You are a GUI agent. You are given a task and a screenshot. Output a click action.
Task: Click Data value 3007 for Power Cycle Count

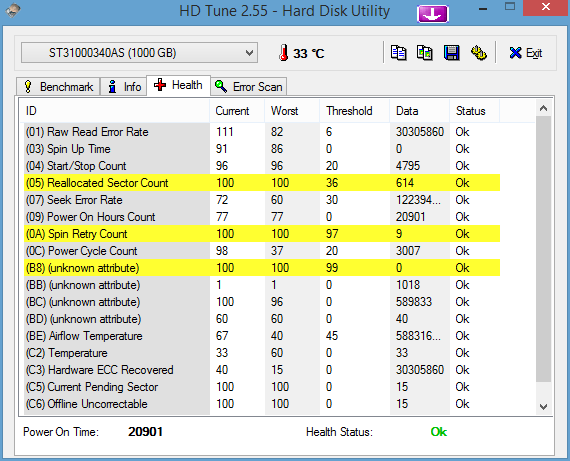tap(408, 251)
